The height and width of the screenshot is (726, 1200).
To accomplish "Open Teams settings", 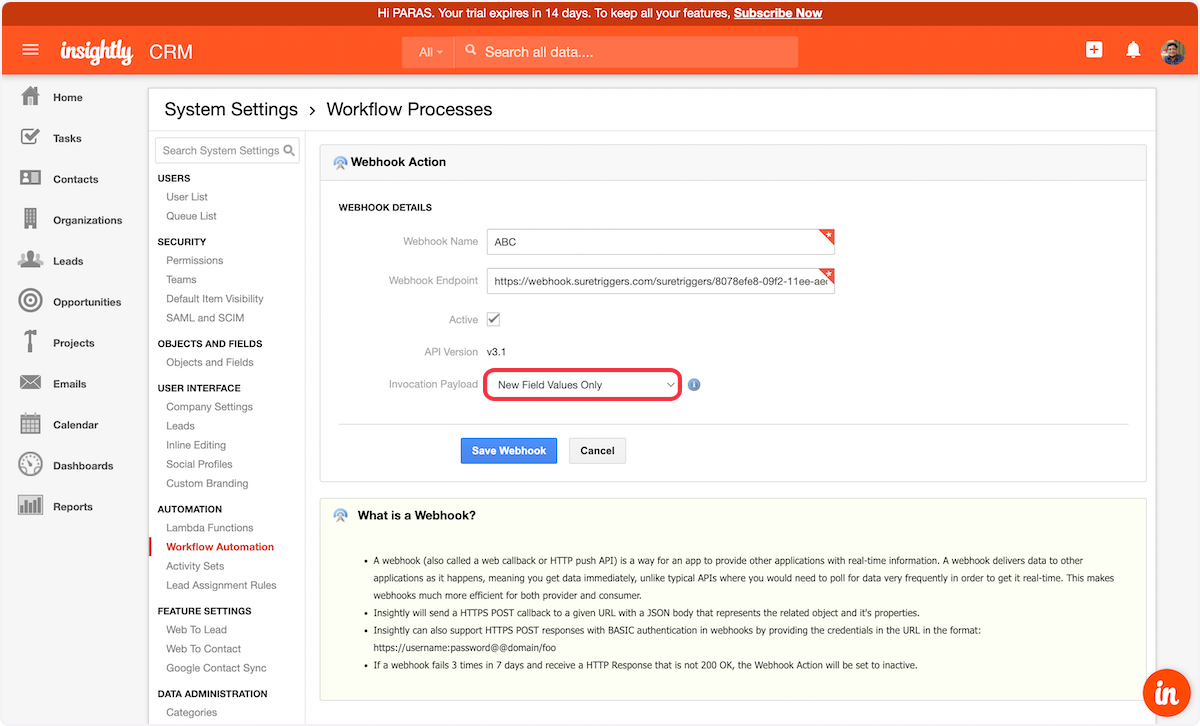I will (x=181, y=280).
